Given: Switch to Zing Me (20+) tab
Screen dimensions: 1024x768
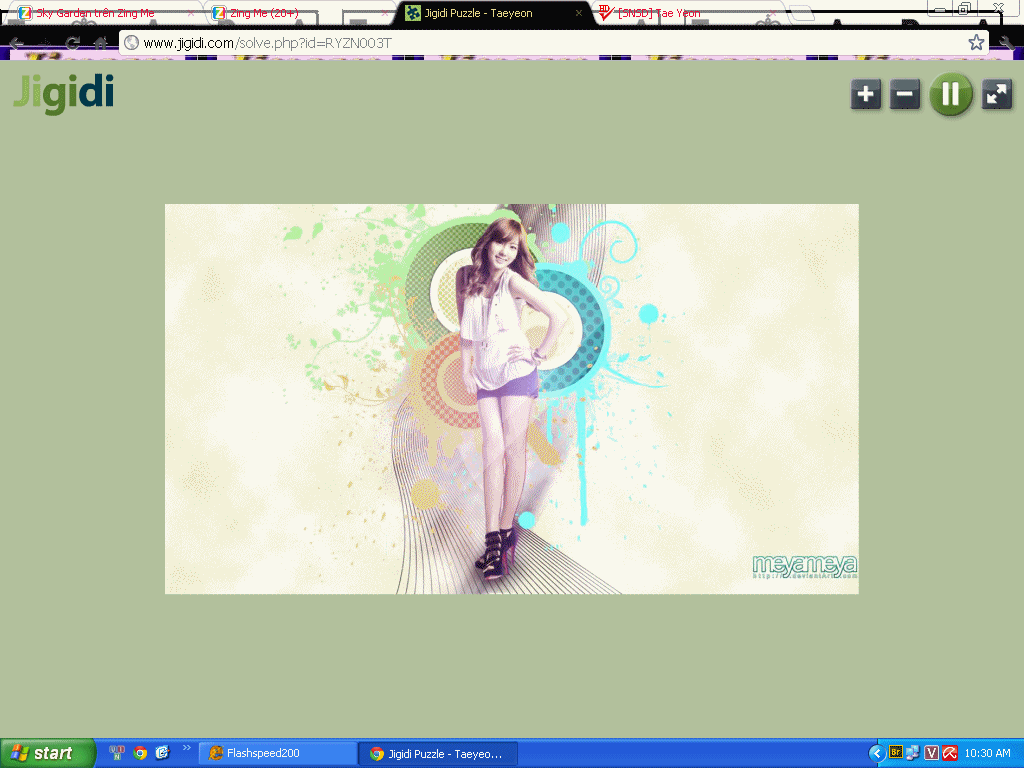Looking at the screenshot, I should 264,13.
